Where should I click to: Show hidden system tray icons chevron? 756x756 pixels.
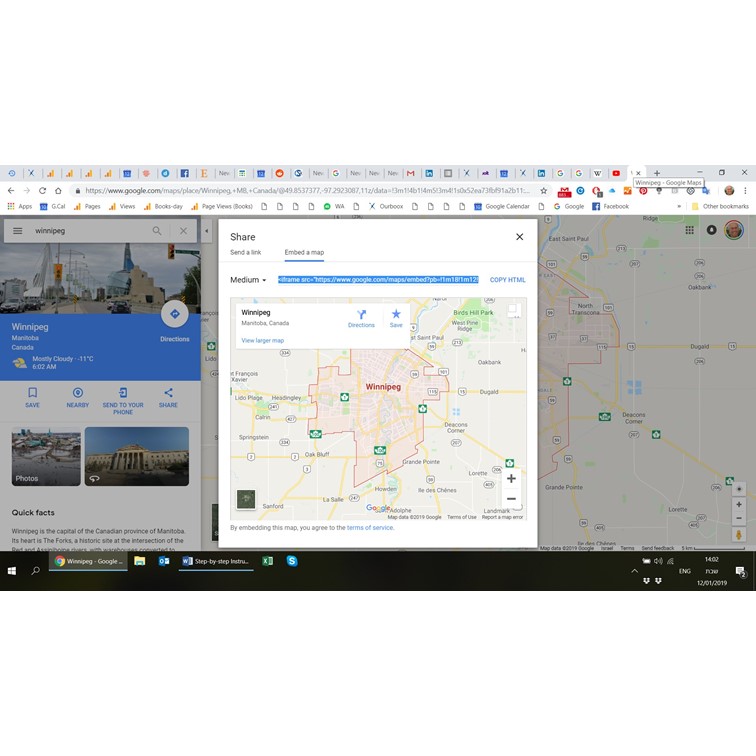click(634, 571)
